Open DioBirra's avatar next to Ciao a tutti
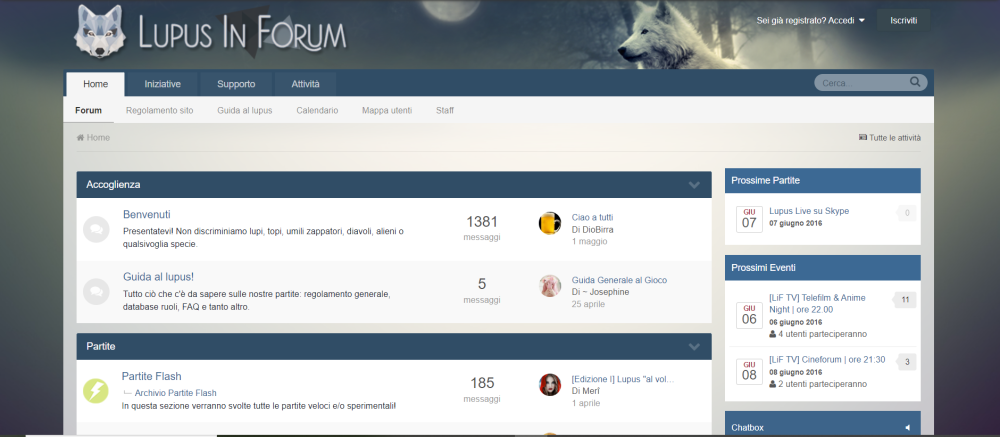Screen dimensions: 1000x437 tap(550, 223)
